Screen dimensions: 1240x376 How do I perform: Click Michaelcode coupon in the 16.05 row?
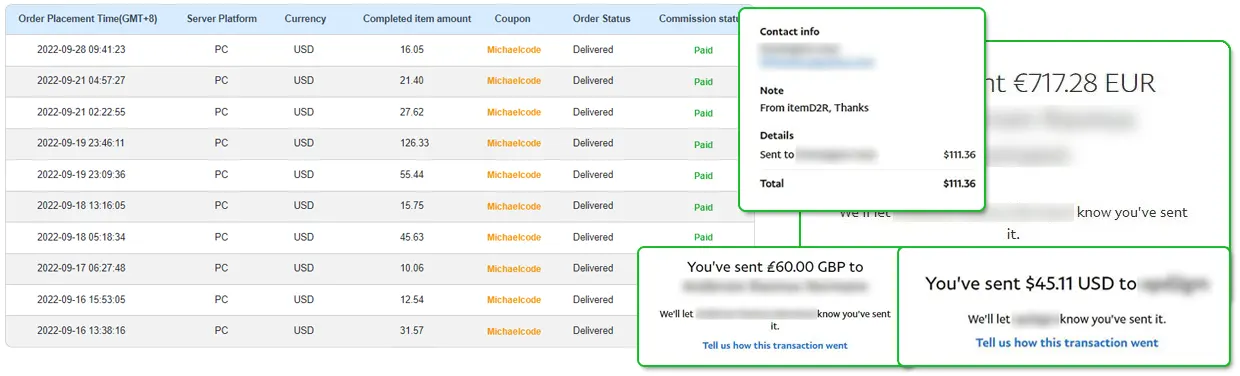tap(514, 50)
